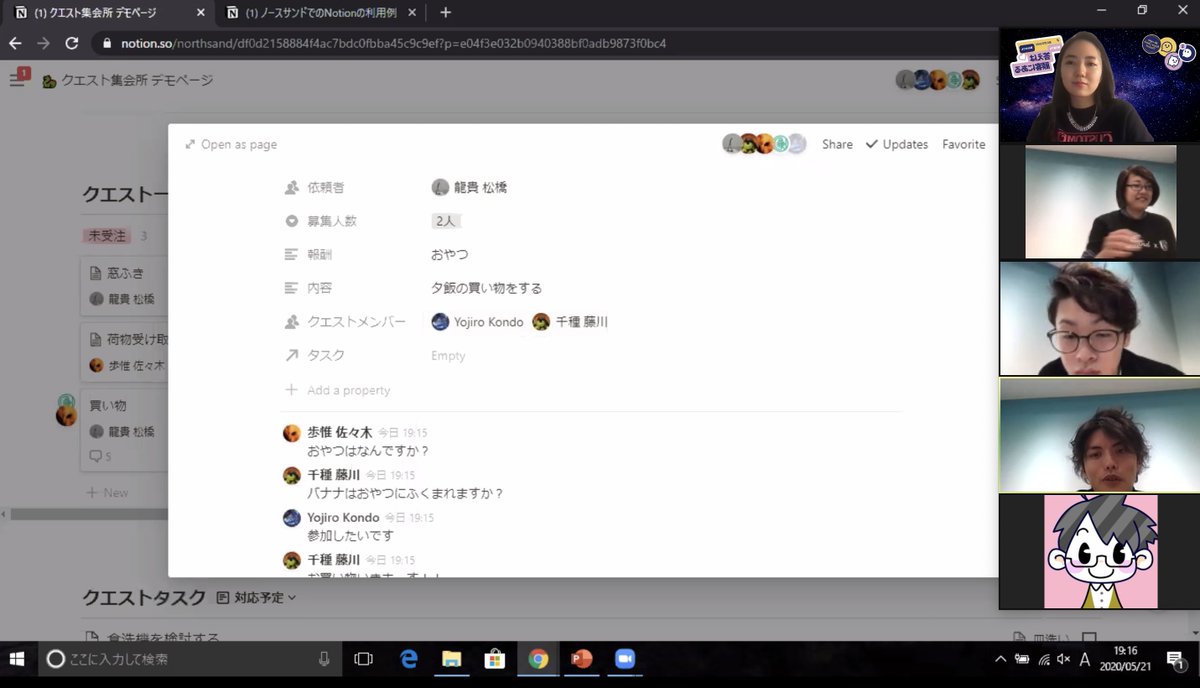Viewport: 1200px width, 688px height.
Task: Close the ノースサンドでのNotionの利用例 browser tab
Action: click(x=412, y=13)
